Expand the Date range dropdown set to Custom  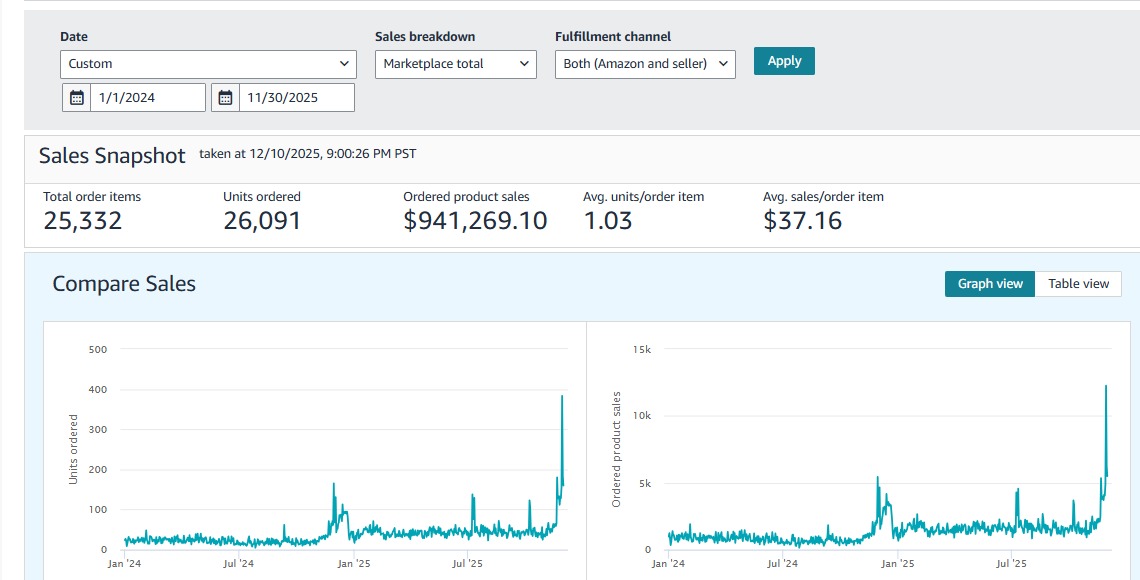click(x=208, y=64)
